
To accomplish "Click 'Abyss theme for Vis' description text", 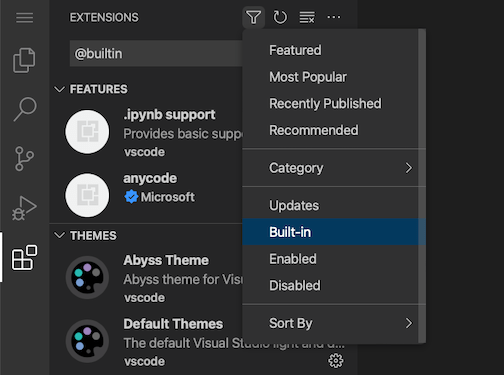I will click(x=183, y=280).
